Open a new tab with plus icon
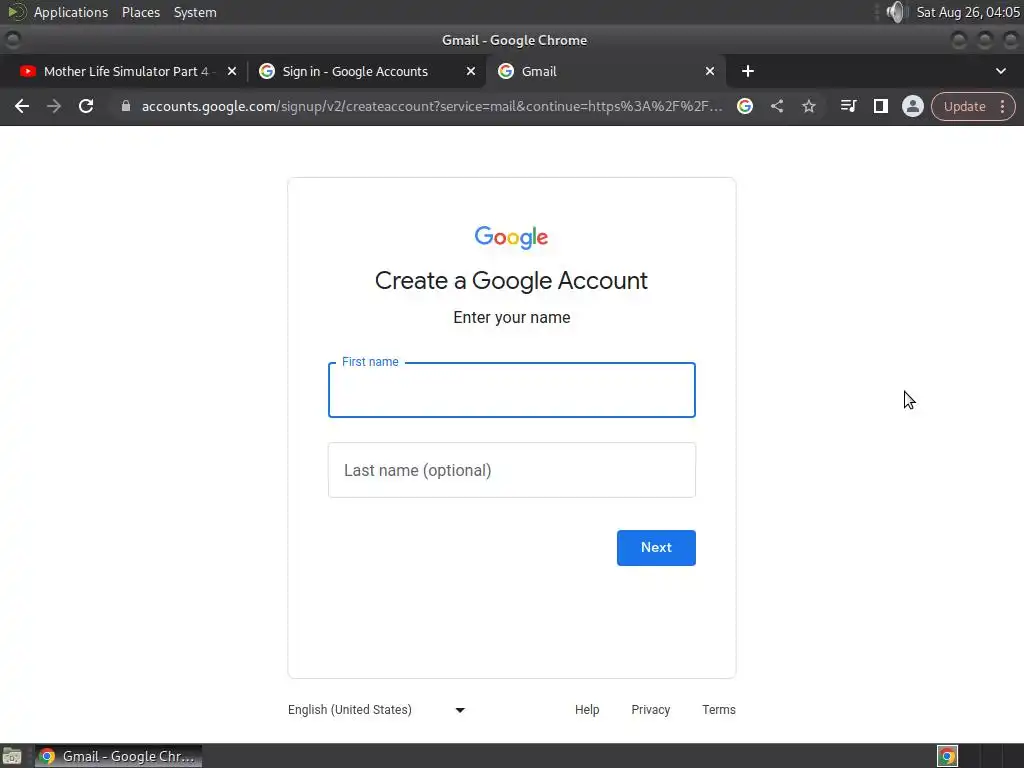The image size is (1024, 768). [x=748, y=71]
